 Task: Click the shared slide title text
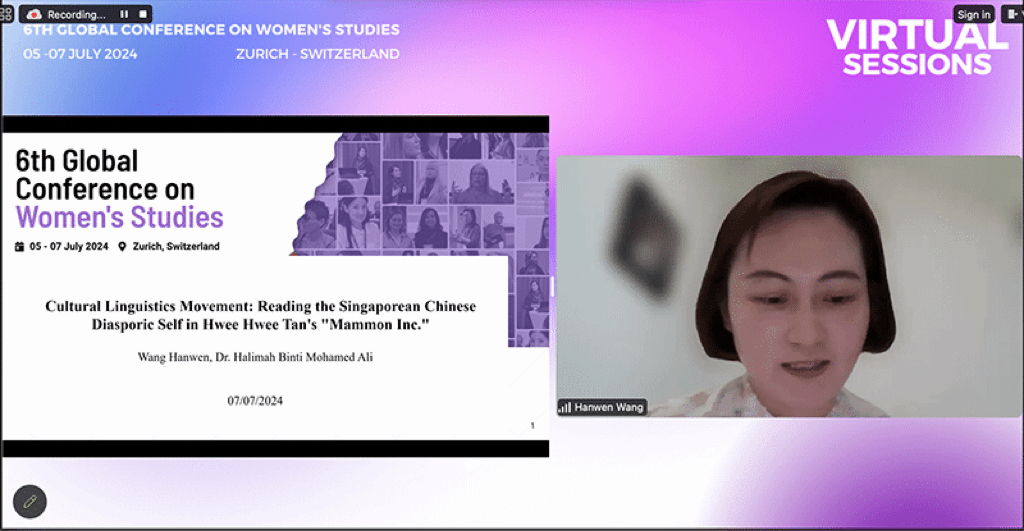point(260,314)
